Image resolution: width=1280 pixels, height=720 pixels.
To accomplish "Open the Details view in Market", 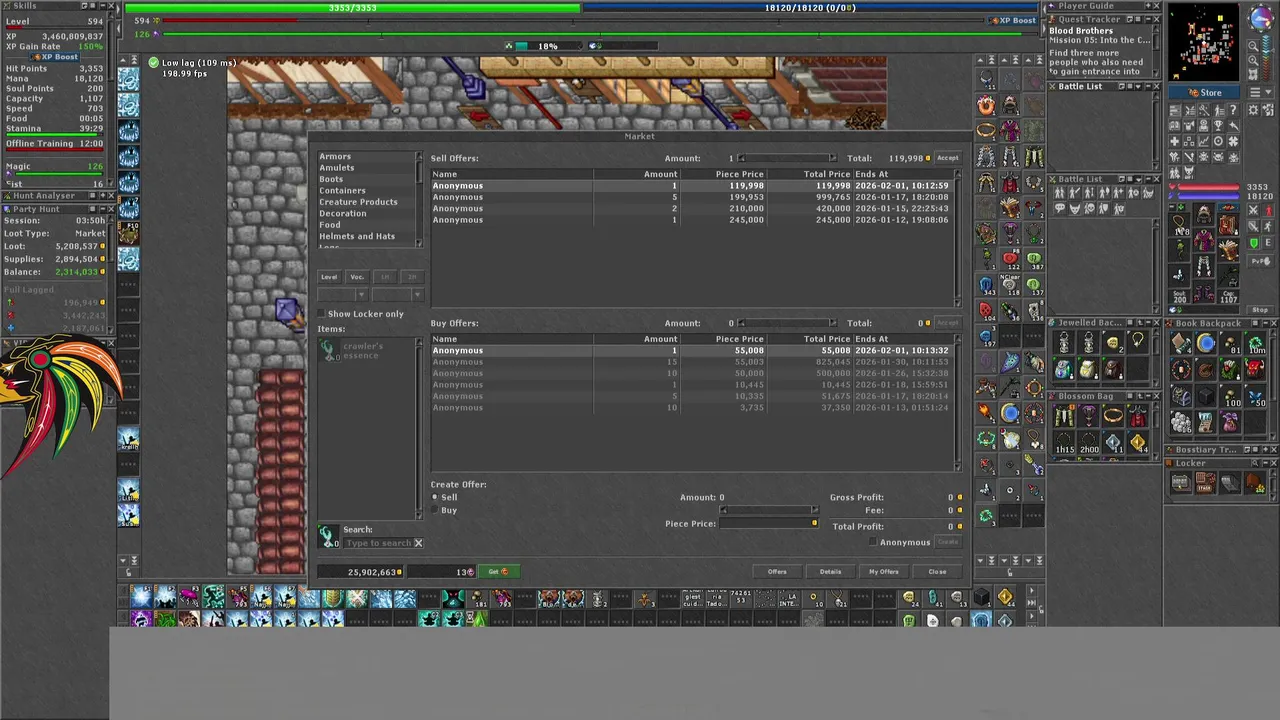I will (830, 572).
